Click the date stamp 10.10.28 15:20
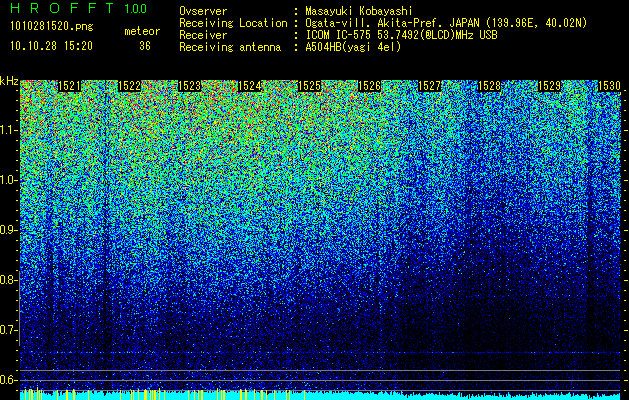Viewport: 629px width, 400px height. [x=51, y=46]
